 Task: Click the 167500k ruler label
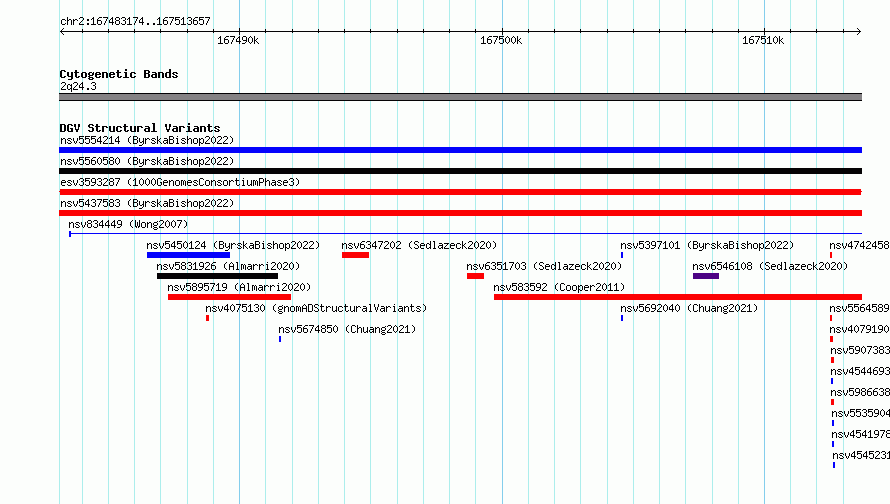[501, 40]
